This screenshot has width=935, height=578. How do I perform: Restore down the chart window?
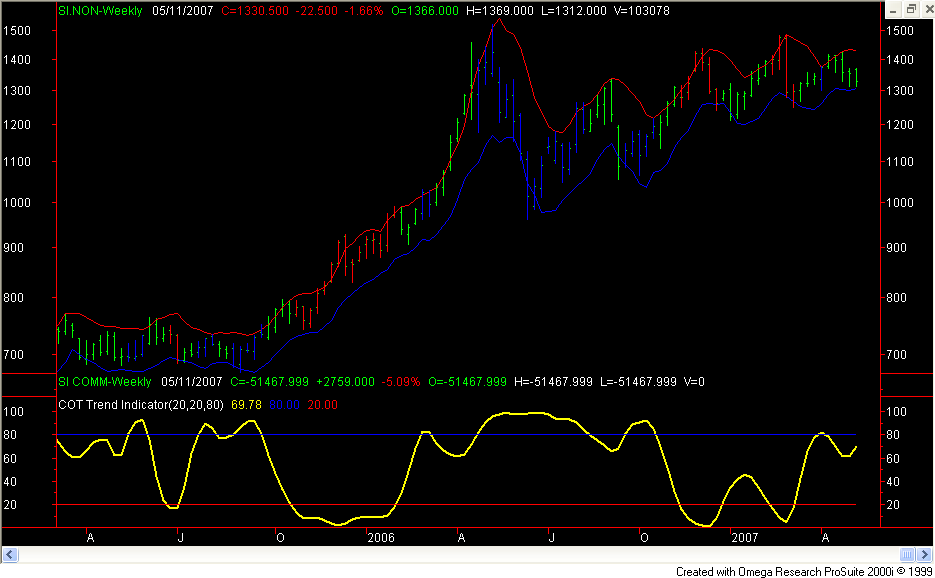pyautogui.click(x=911, y=10)
